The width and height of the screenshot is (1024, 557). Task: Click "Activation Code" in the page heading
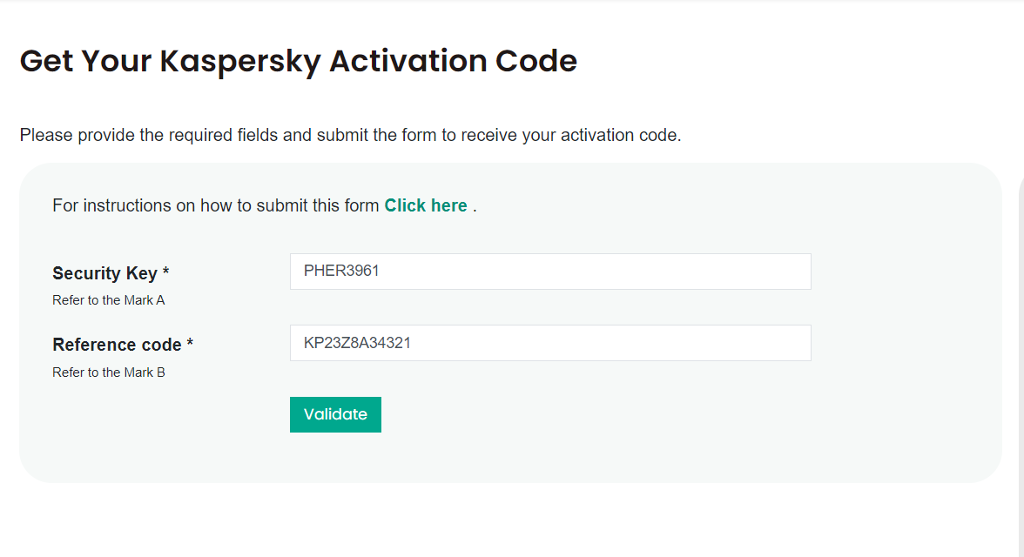click(453, 61)
